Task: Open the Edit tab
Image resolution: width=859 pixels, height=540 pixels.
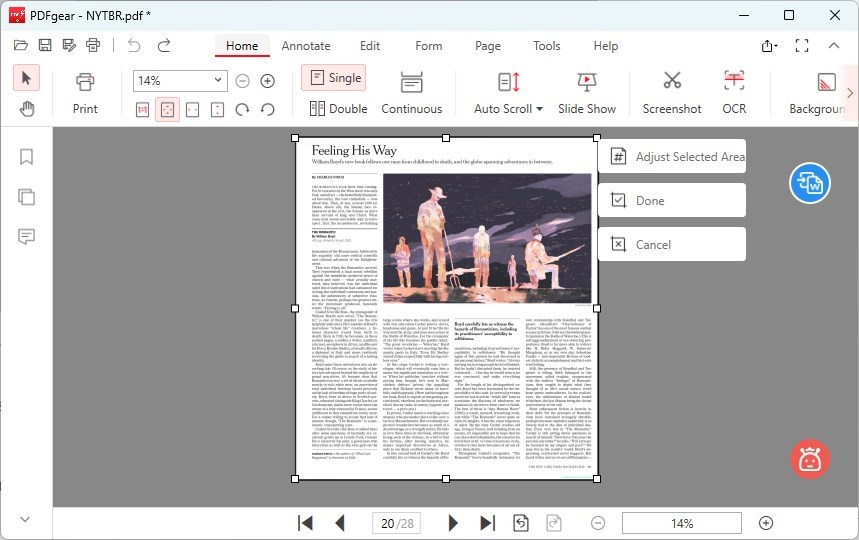Action: point(370,46)
